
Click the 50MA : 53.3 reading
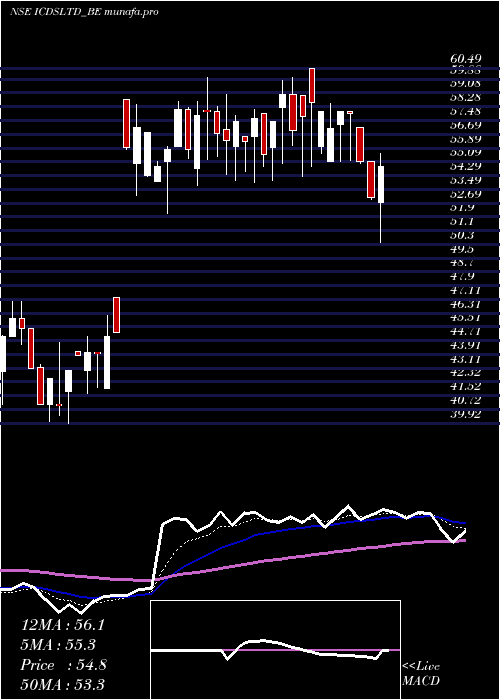(62, 684)
